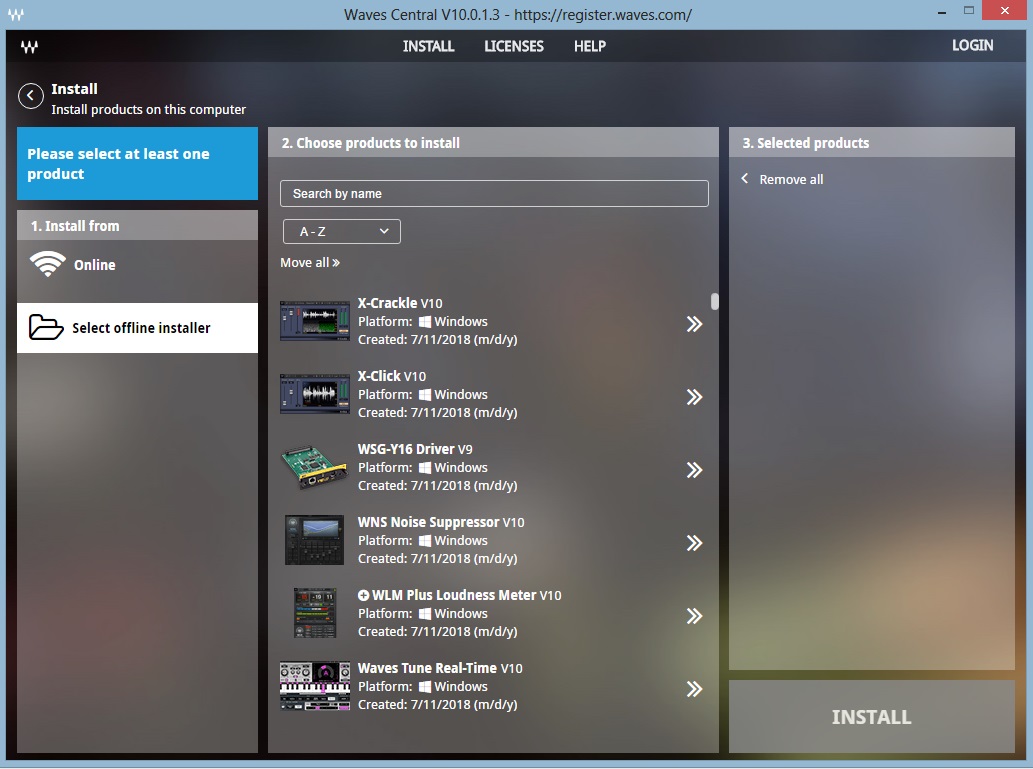Image resolution: width=1033 pixels, height=769 pixels.
Task: Open the LICENSES menu tab
Action: click(514, 46)
